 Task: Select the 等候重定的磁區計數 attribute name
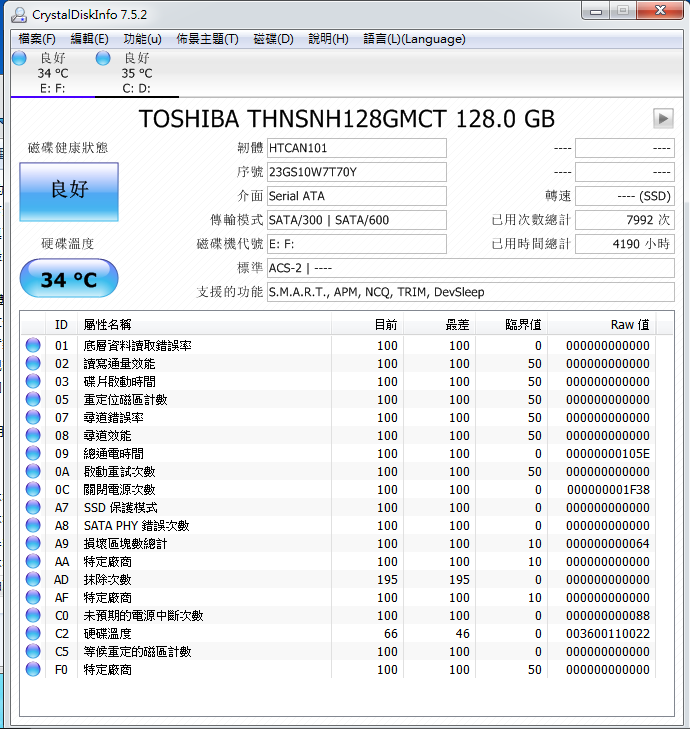(x=137, y=651)
